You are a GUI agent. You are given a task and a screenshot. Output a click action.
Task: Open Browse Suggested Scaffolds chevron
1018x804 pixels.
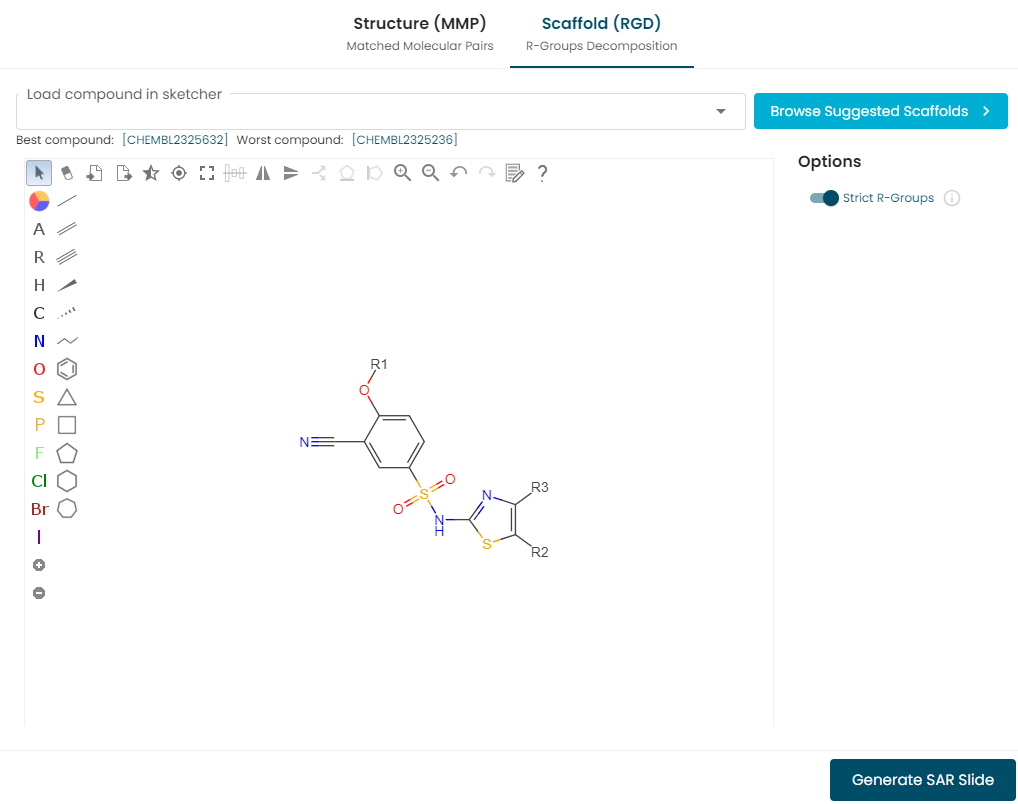[x=986, y=111]
